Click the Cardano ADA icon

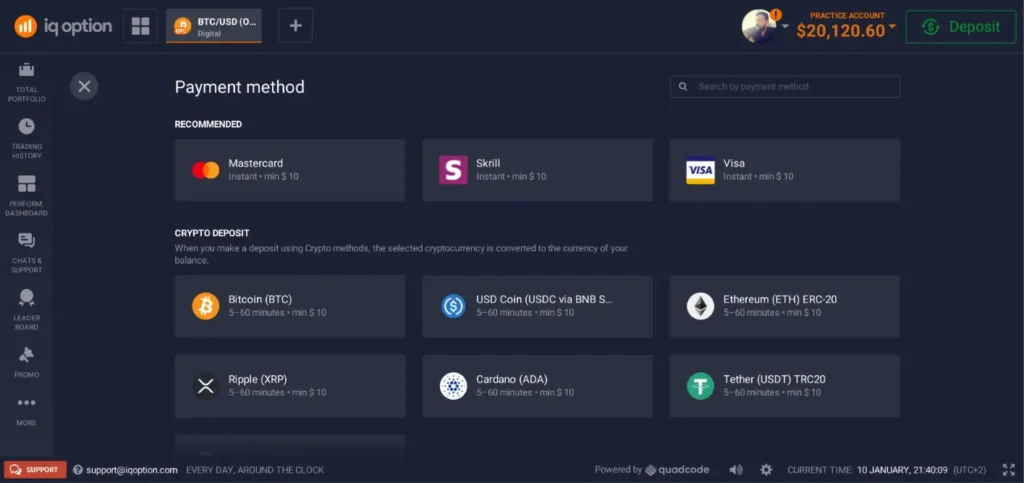tap(453, 386)
